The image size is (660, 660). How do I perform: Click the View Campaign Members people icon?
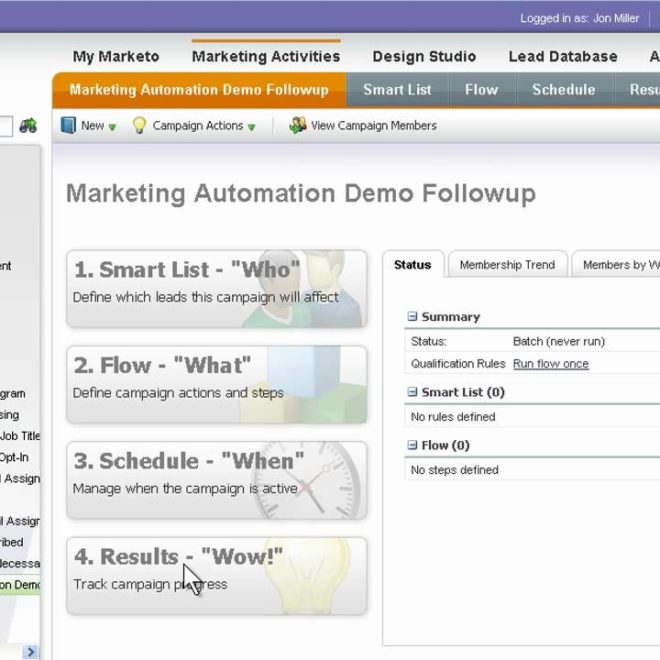(x=298, y=125)
